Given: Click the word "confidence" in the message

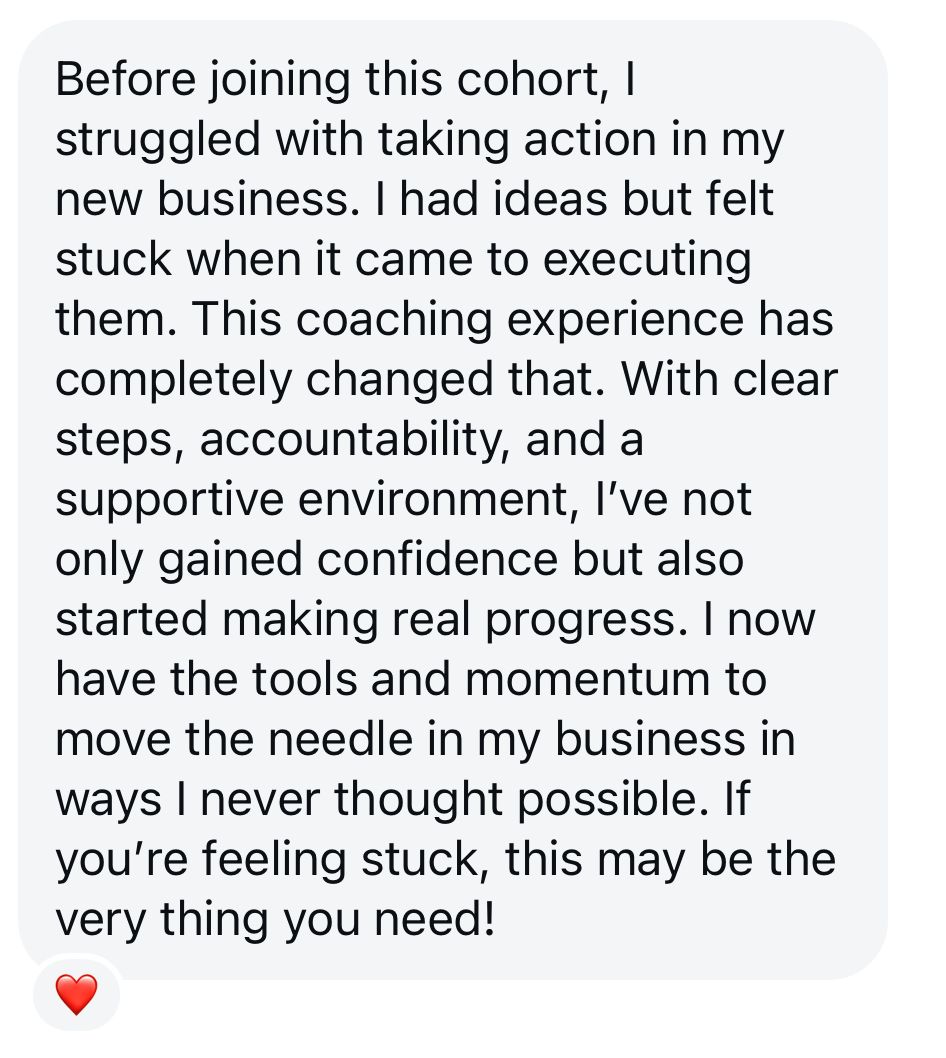Looking at the screenshot, I should (437, 560).
